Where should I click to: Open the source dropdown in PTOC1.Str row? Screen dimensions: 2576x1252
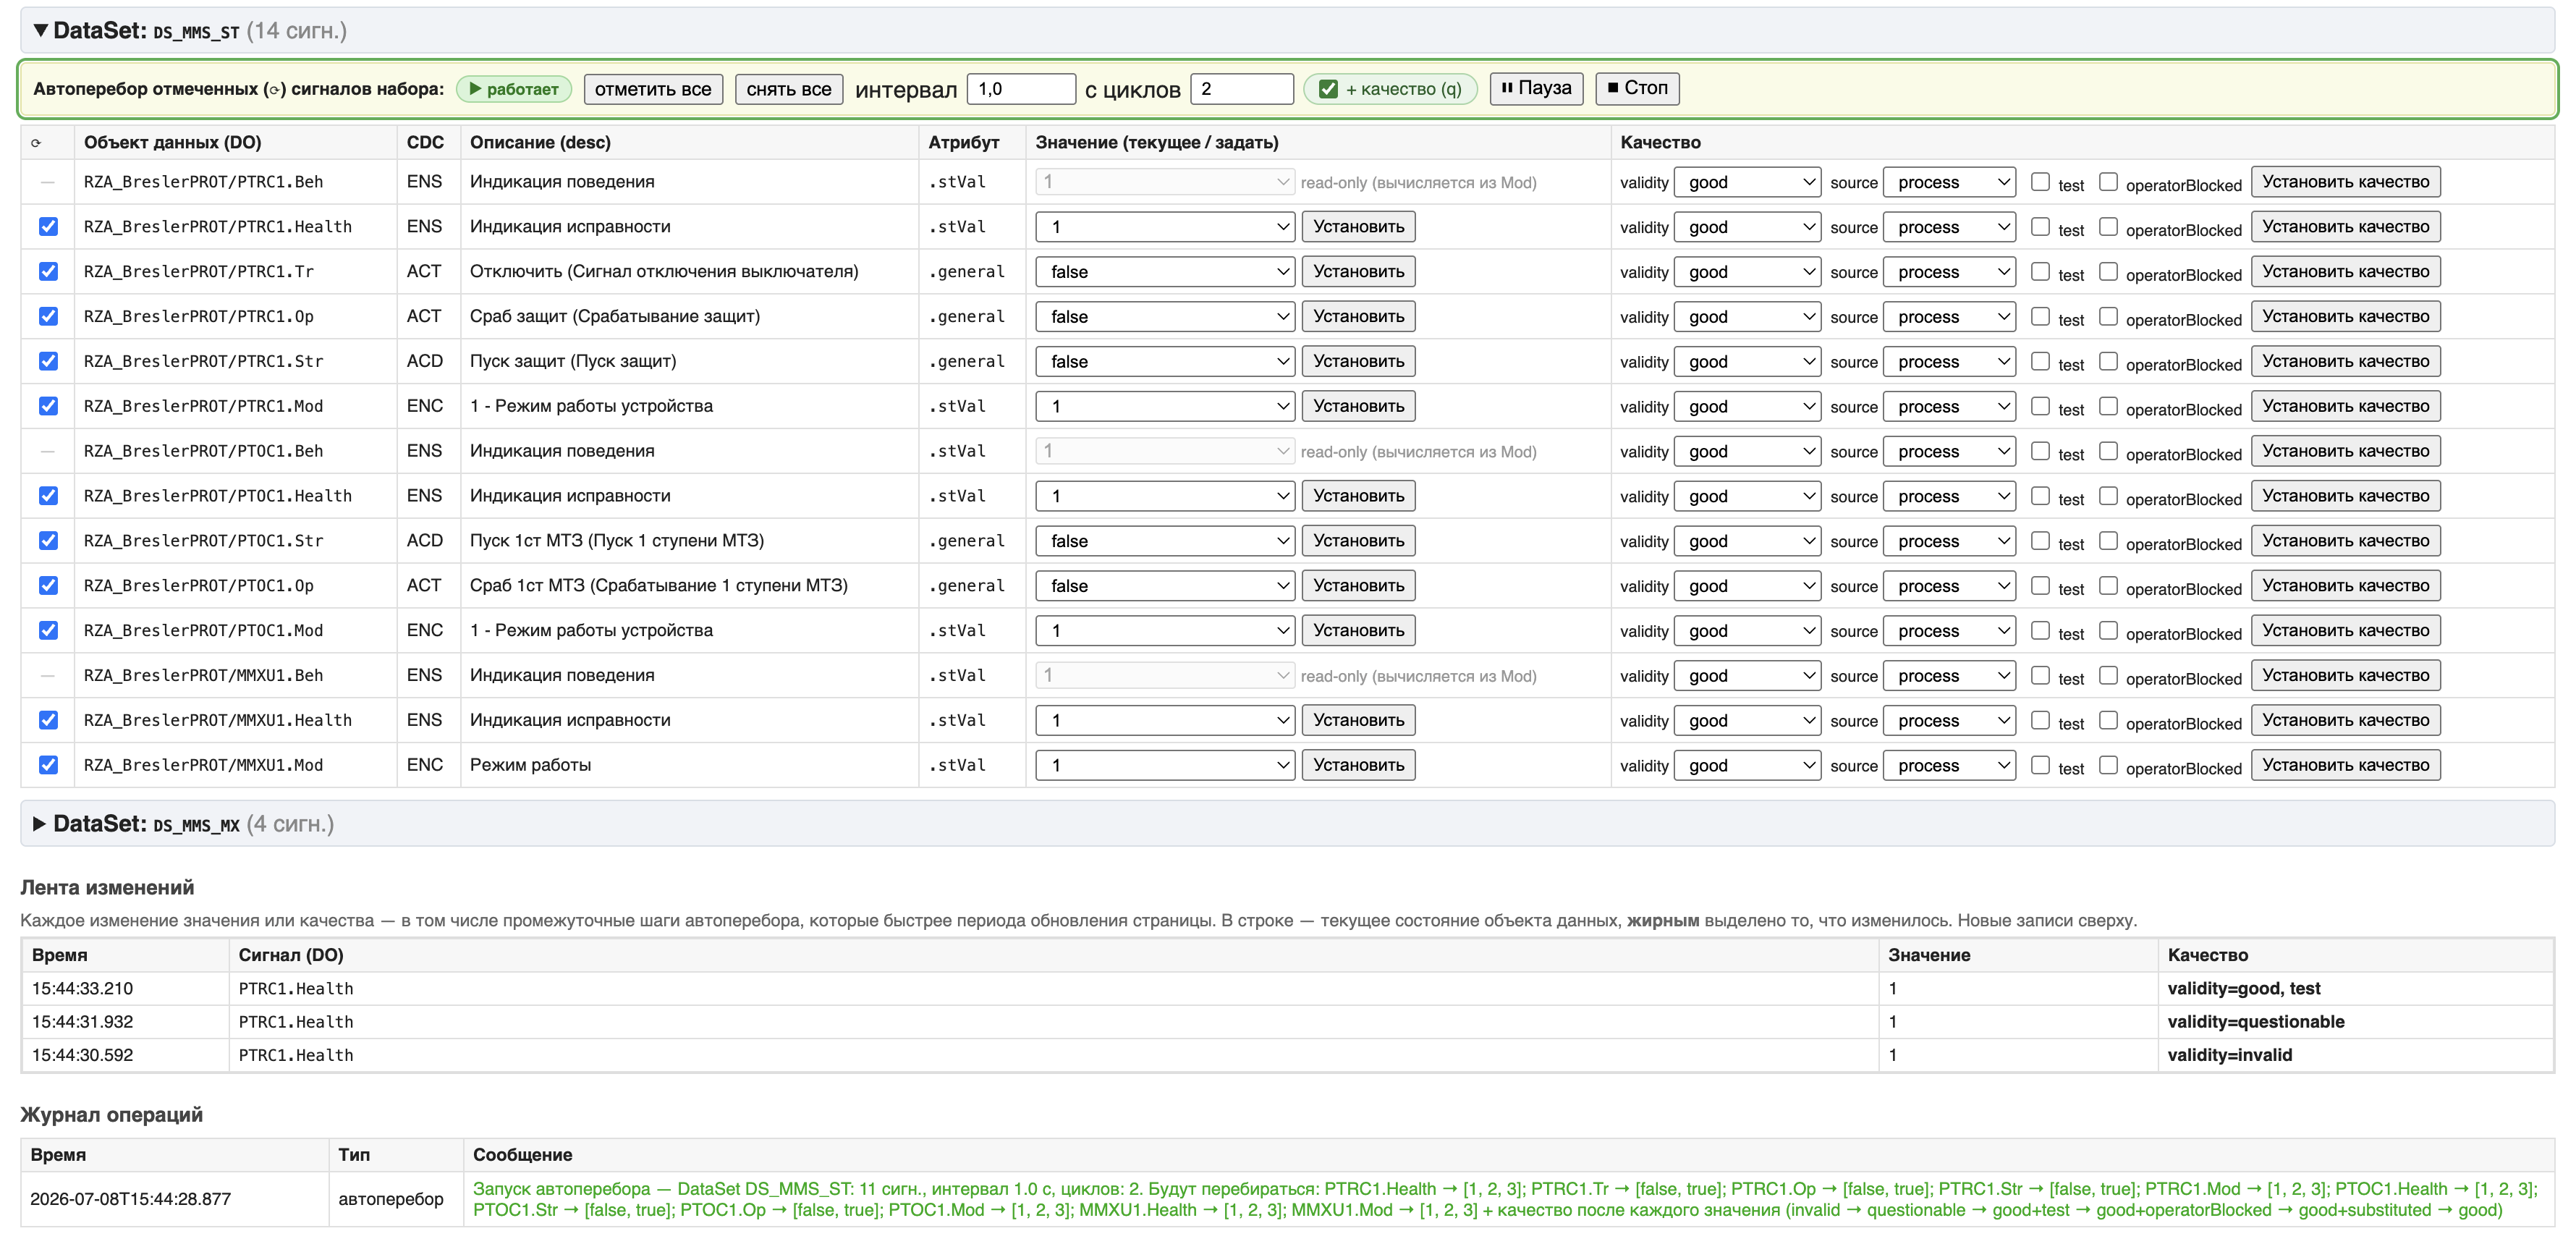(1949, 541)
